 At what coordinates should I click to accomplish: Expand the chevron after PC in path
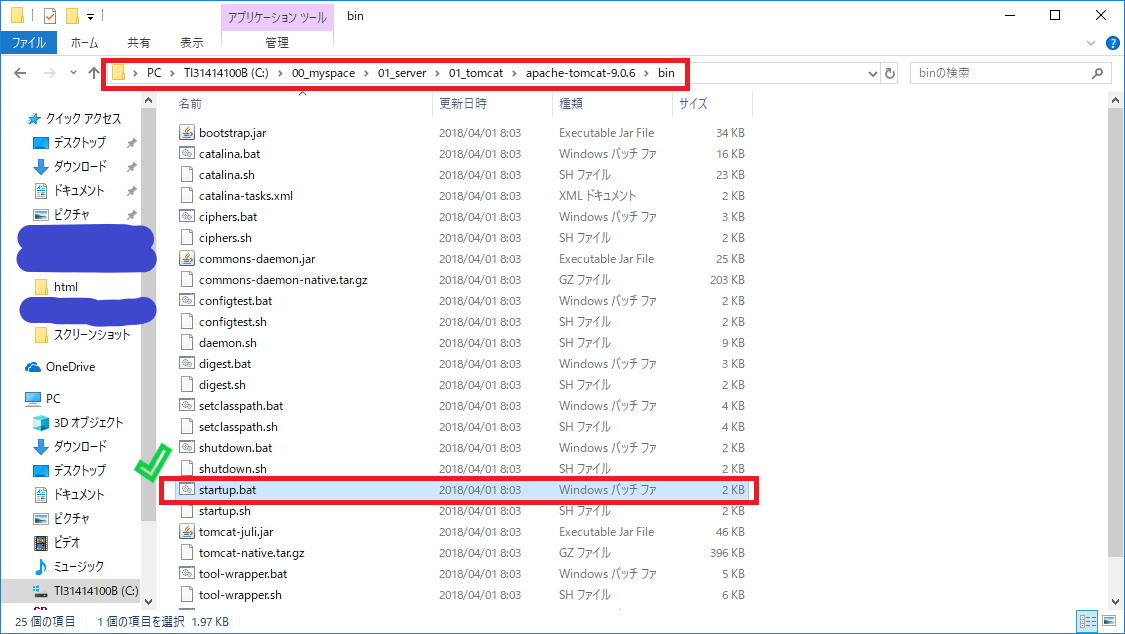click(172, 73)
